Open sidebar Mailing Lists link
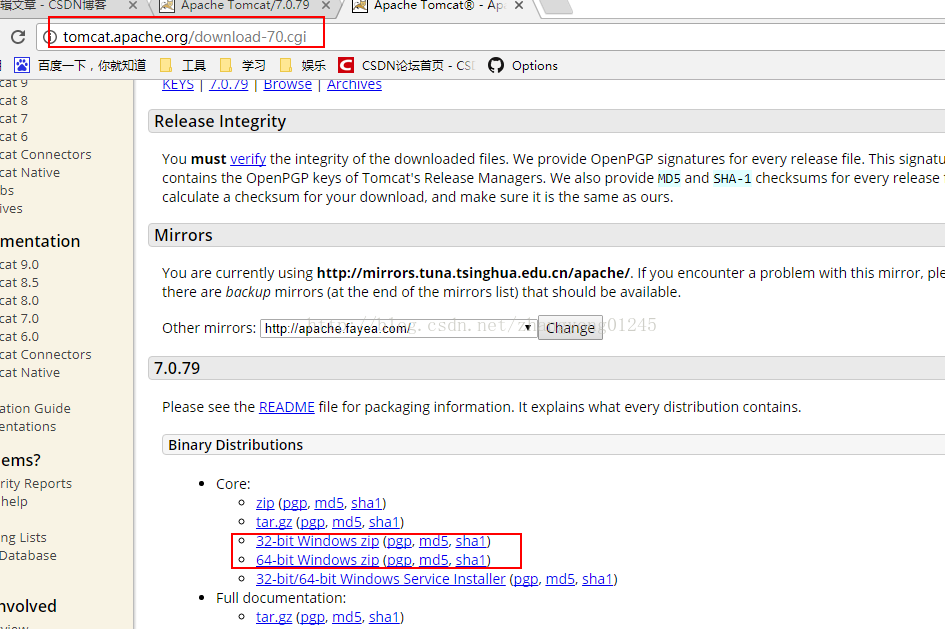This screenshot has height=629, width=945. click(x=24, y=537)
